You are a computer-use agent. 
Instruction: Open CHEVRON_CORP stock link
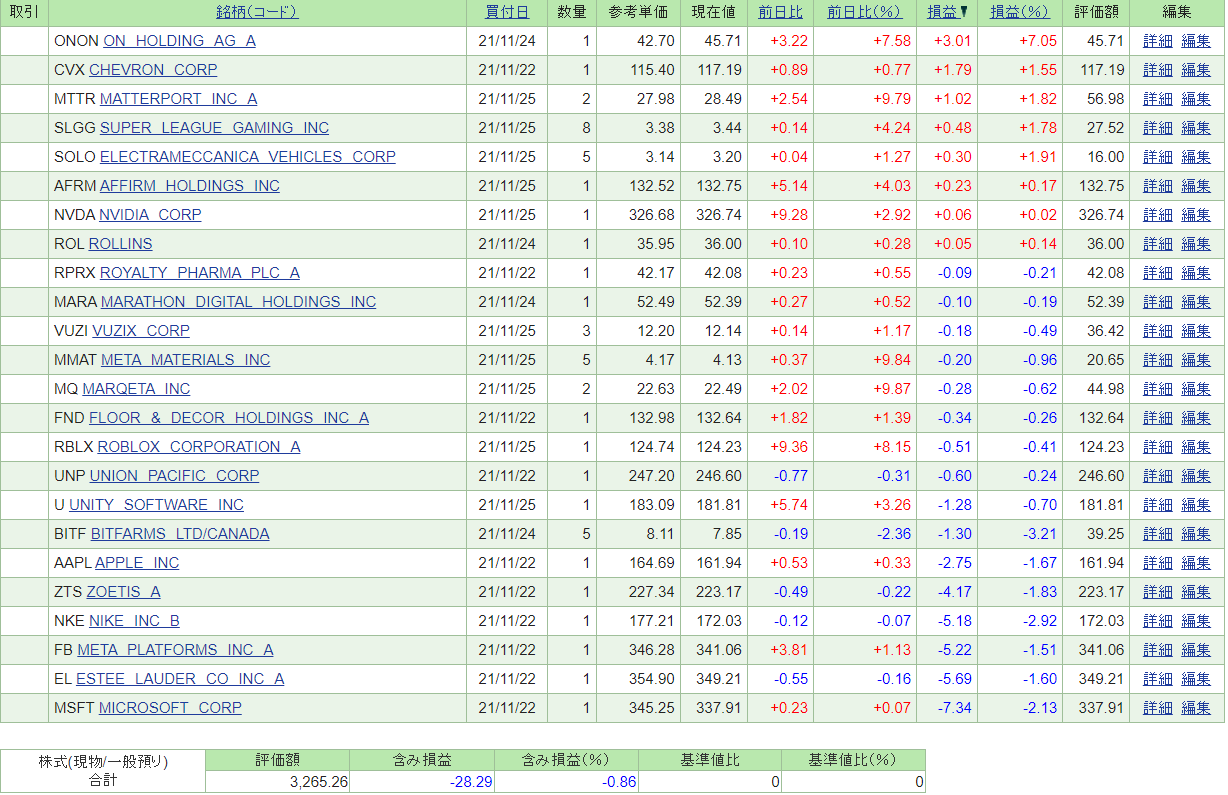[153, 70]
